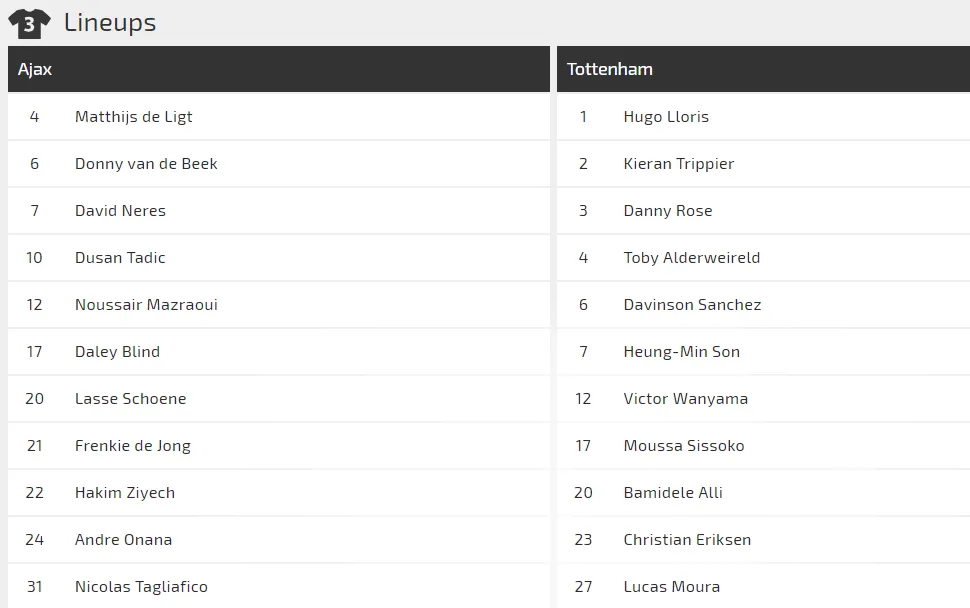Click on Christian Eriksen
Screen dimensions: 970x608
coord(687,540)
